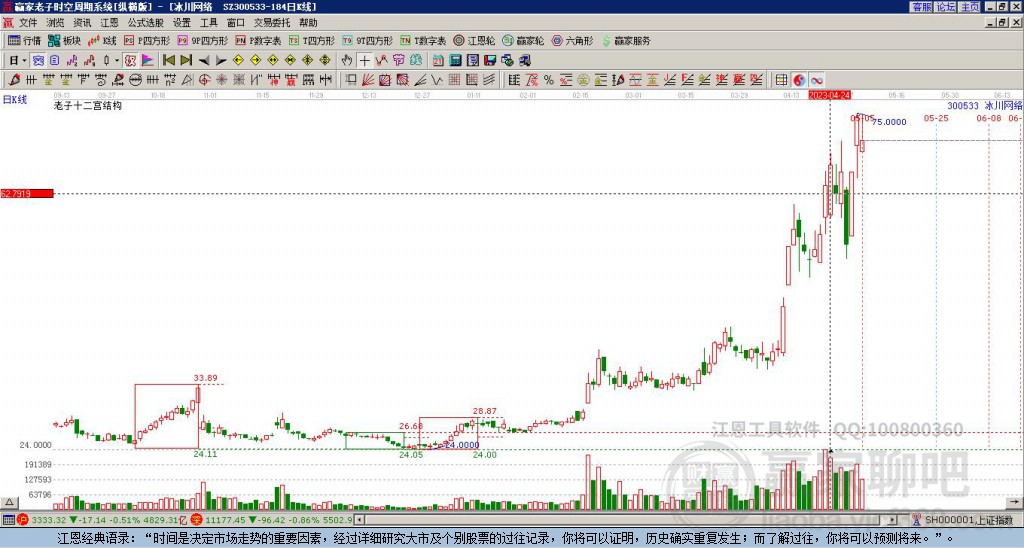Open the P数字表 tool
Image resolution: width=1024 pixels, height=548 pixels.
[x=258, y=40]
